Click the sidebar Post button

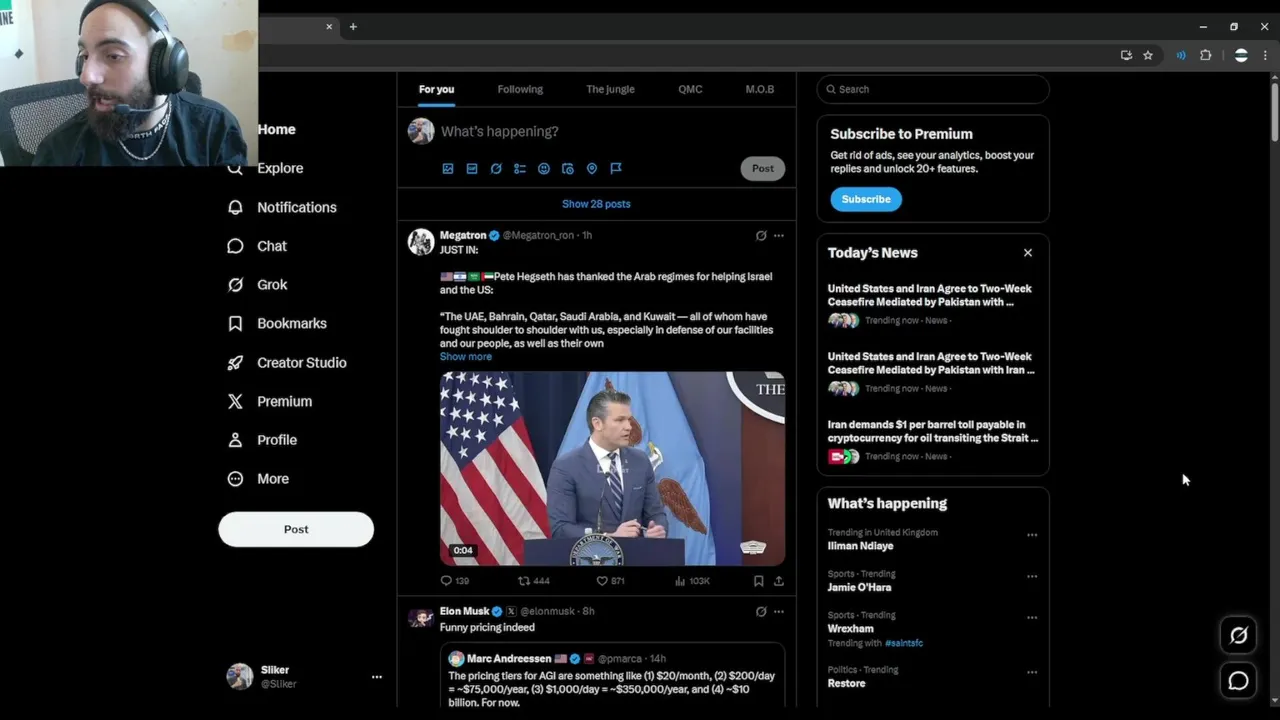coord(296,530)
